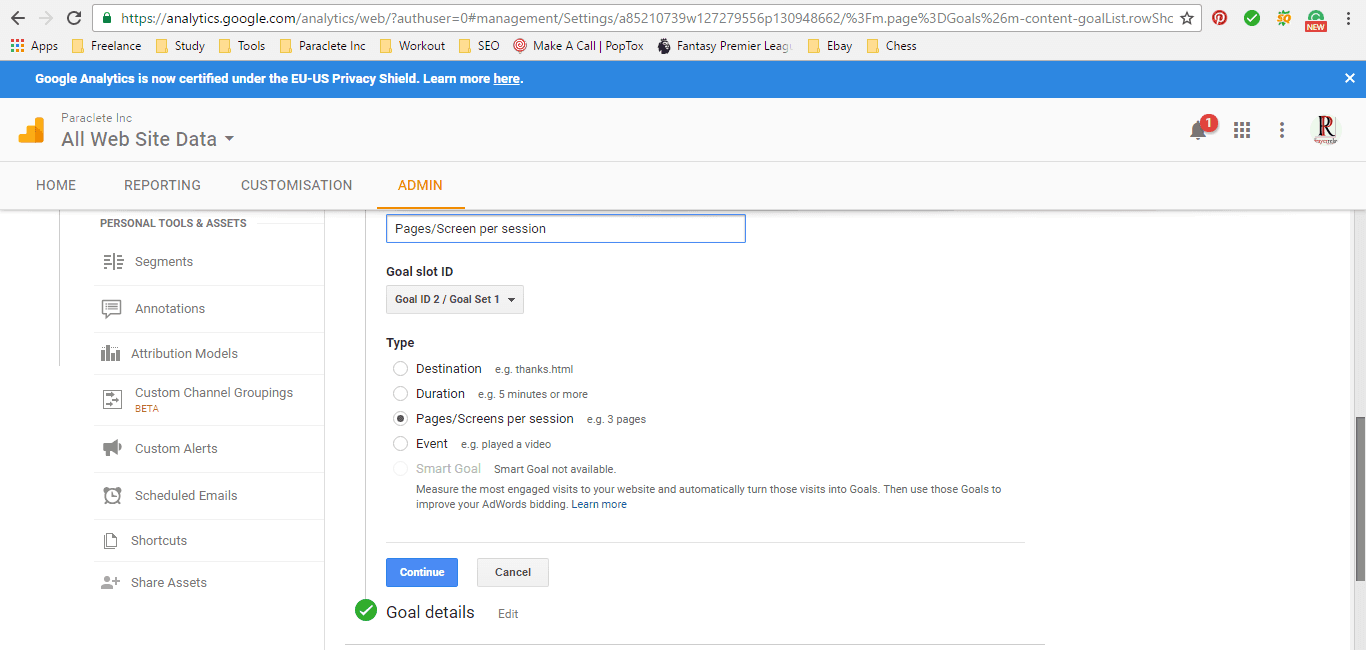Switch to the REPORTING tab
Image resolution: width=1366 pixels, height=650 pixels.
pyautogui.click(x=162, y=185)
